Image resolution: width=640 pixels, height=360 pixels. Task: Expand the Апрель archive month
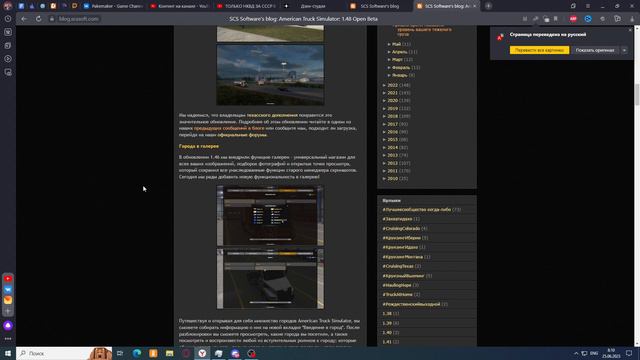389,52
